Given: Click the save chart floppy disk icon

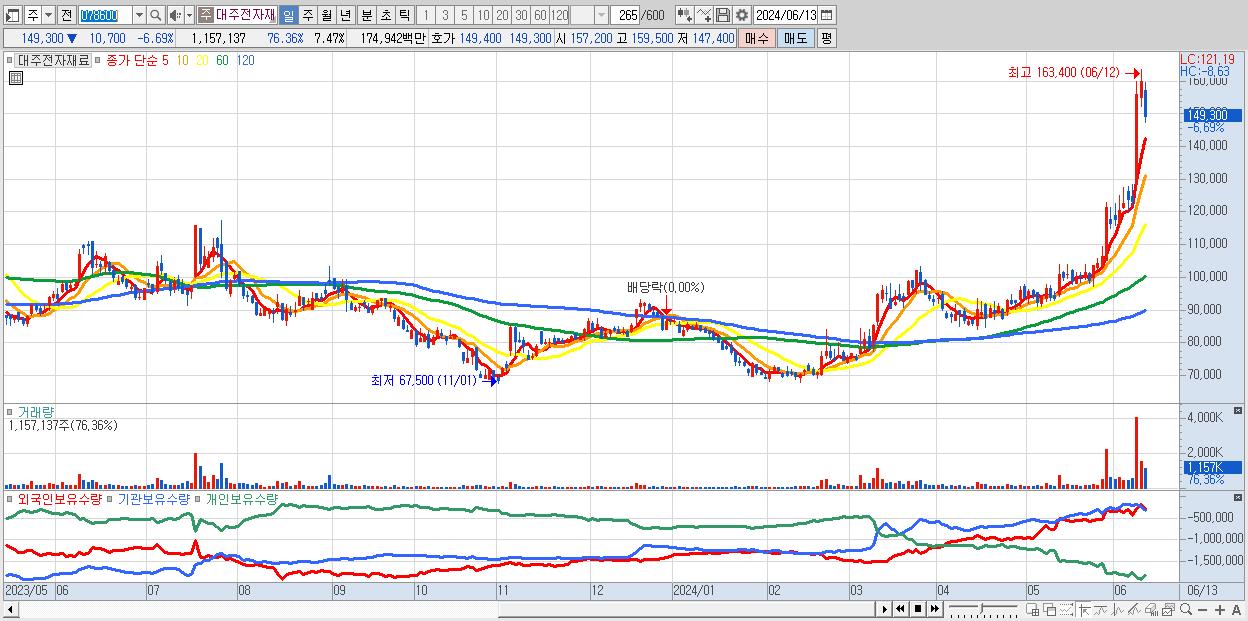Looking at the screenshot, I should coord(723,15).
